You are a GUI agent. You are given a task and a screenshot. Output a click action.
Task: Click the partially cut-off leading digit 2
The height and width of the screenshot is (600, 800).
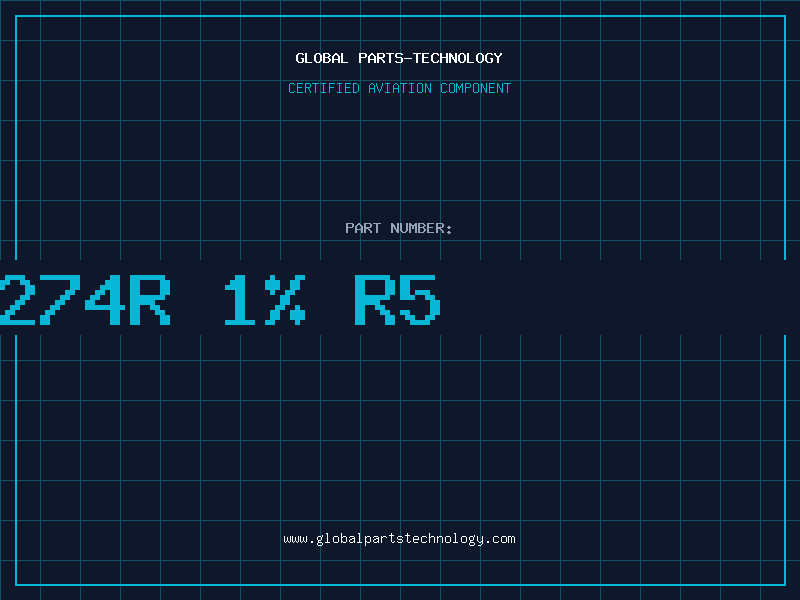(x=17, y=300)
